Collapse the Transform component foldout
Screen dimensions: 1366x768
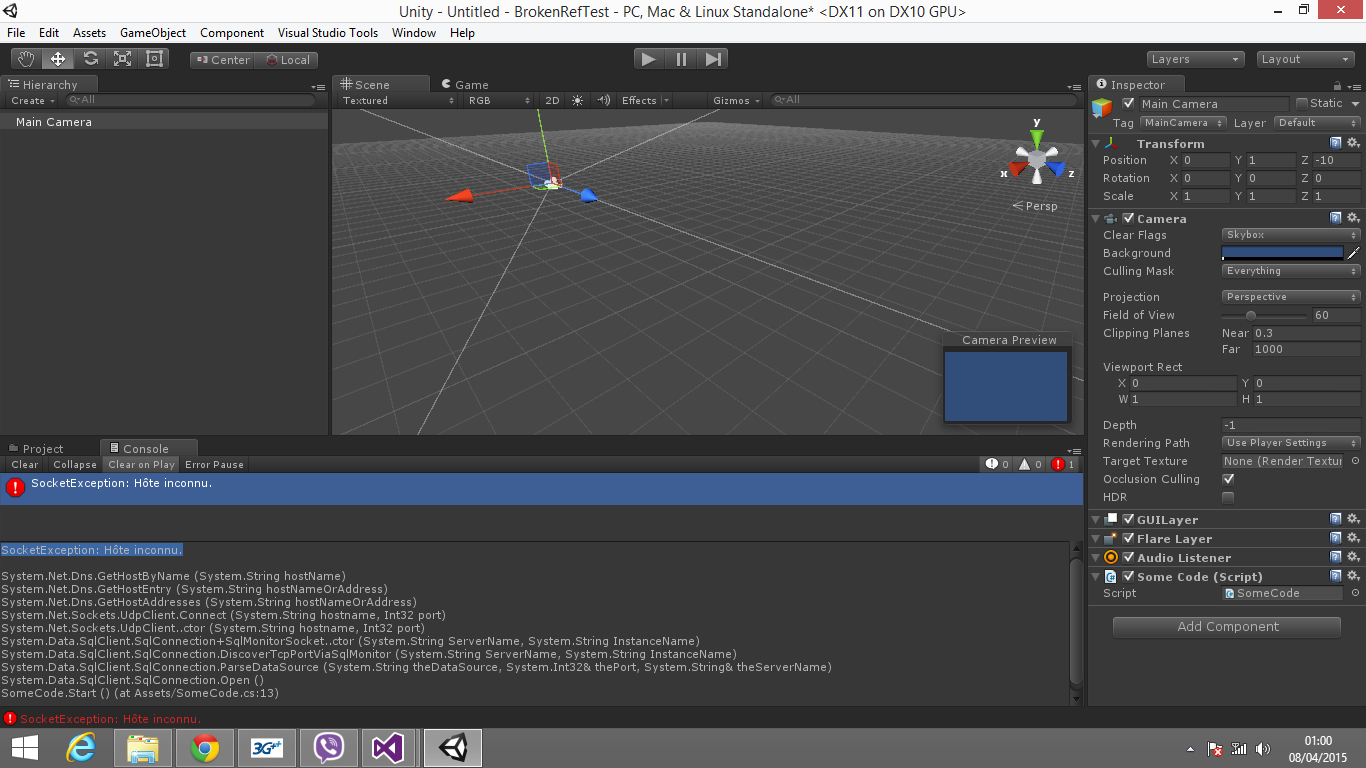1096,144
